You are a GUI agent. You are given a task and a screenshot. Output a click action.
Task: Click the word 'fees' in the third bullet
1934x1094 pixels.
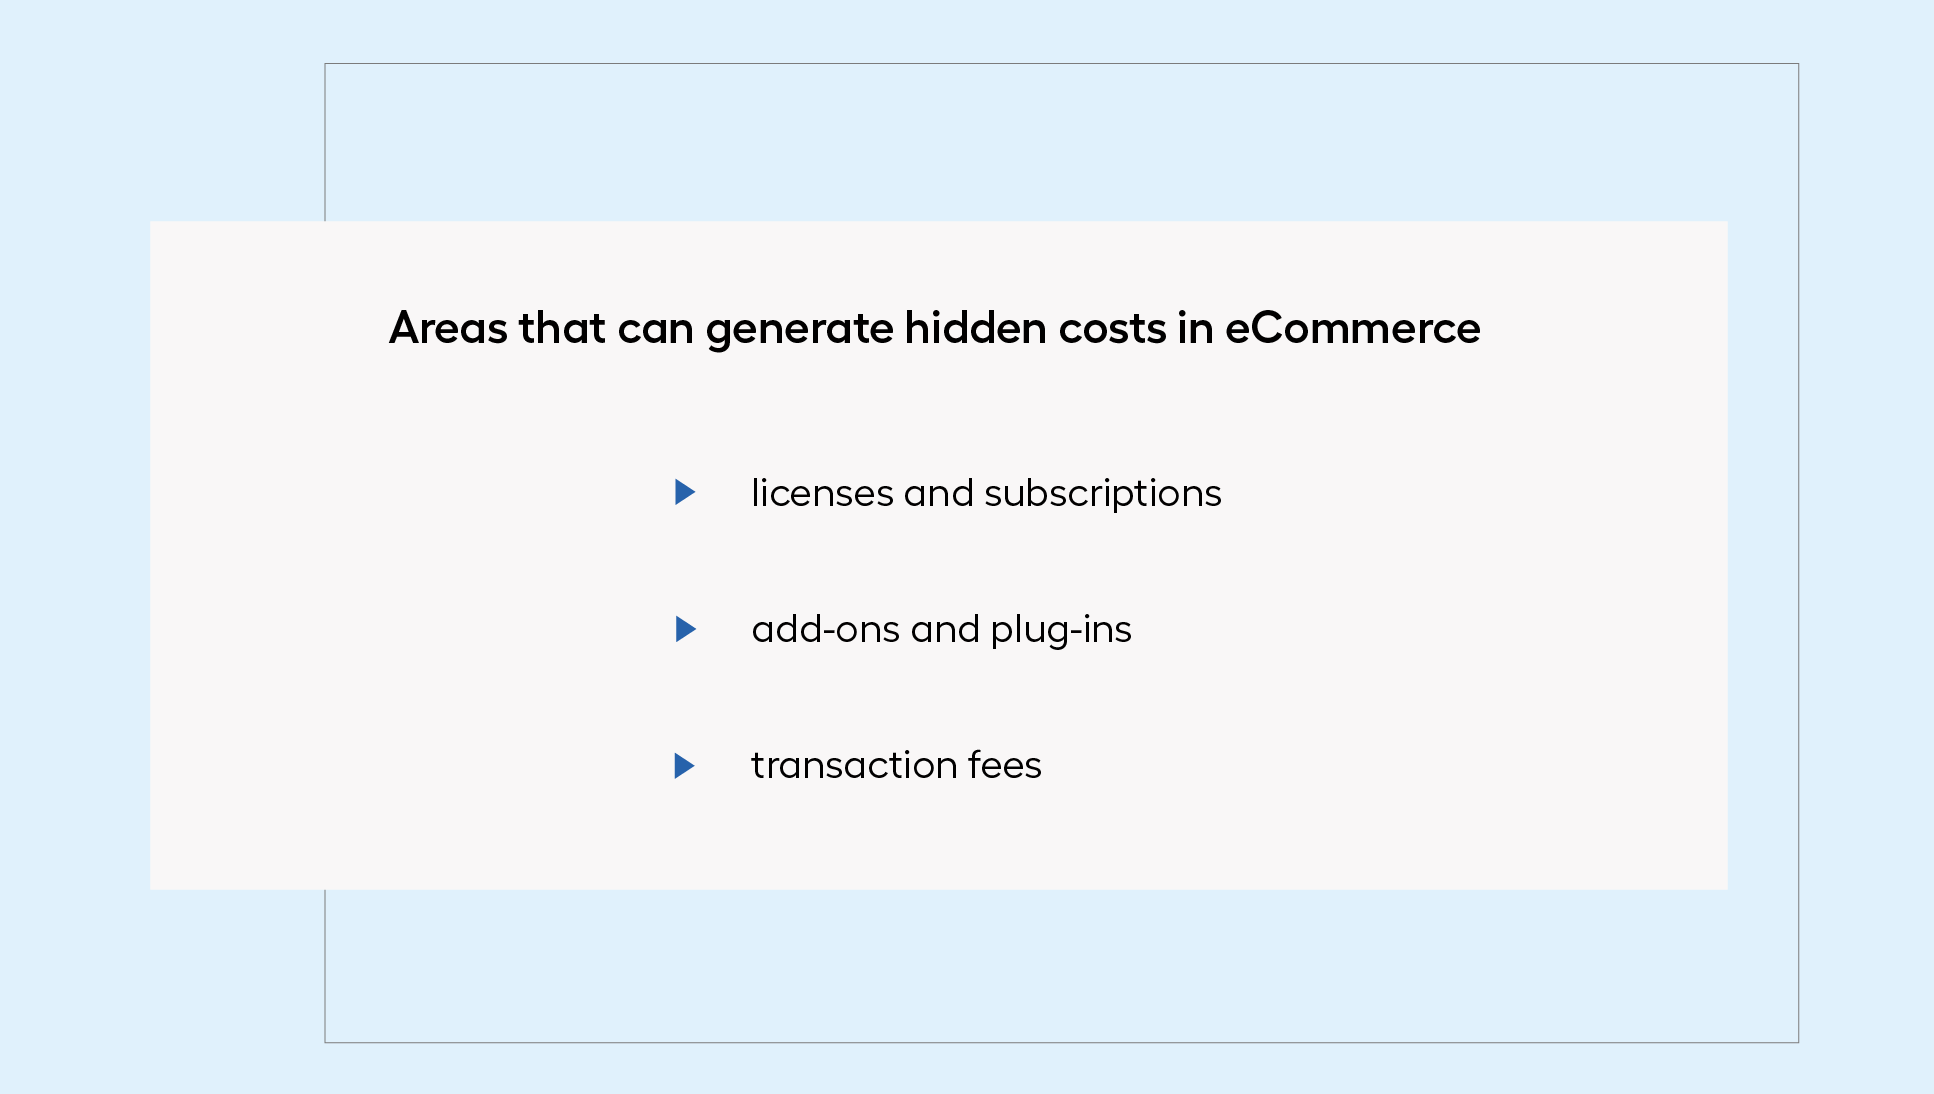click(1004, 765)
